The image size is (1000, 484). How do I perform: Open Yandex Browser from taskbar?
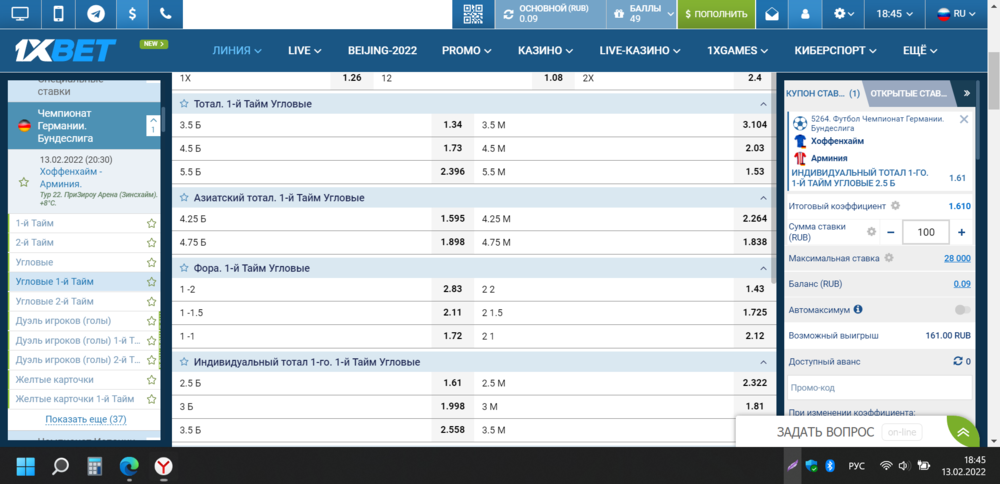pyautogui.click(x=163, y=467)
